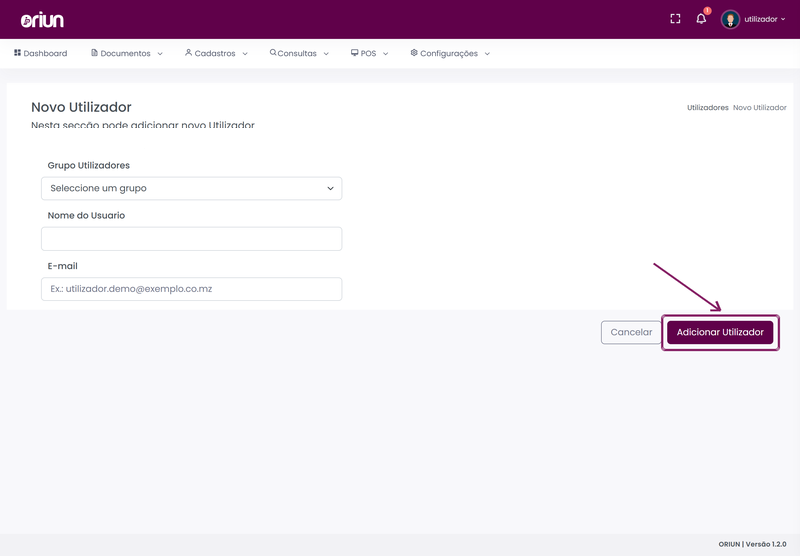The width and height of the screenshot is (800, 556).
Task: Click the Dashboard grid icon
Action: [17, 53]
